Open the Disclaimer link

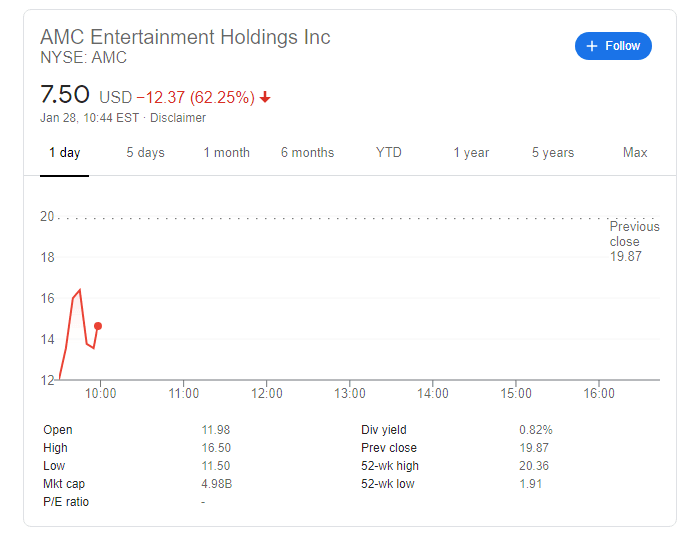pyautogui.click(x=178, y=118)
